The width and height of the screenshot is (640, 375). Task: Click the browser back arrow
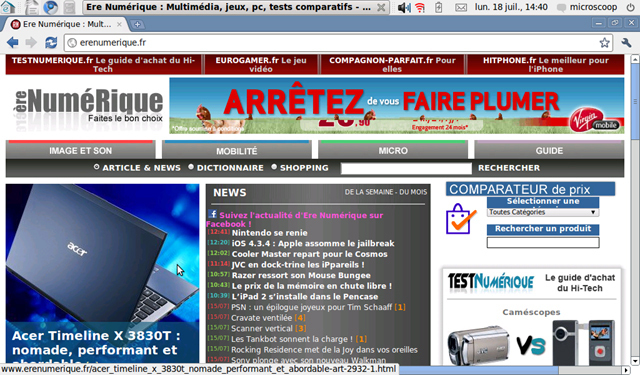pos(13,42)
